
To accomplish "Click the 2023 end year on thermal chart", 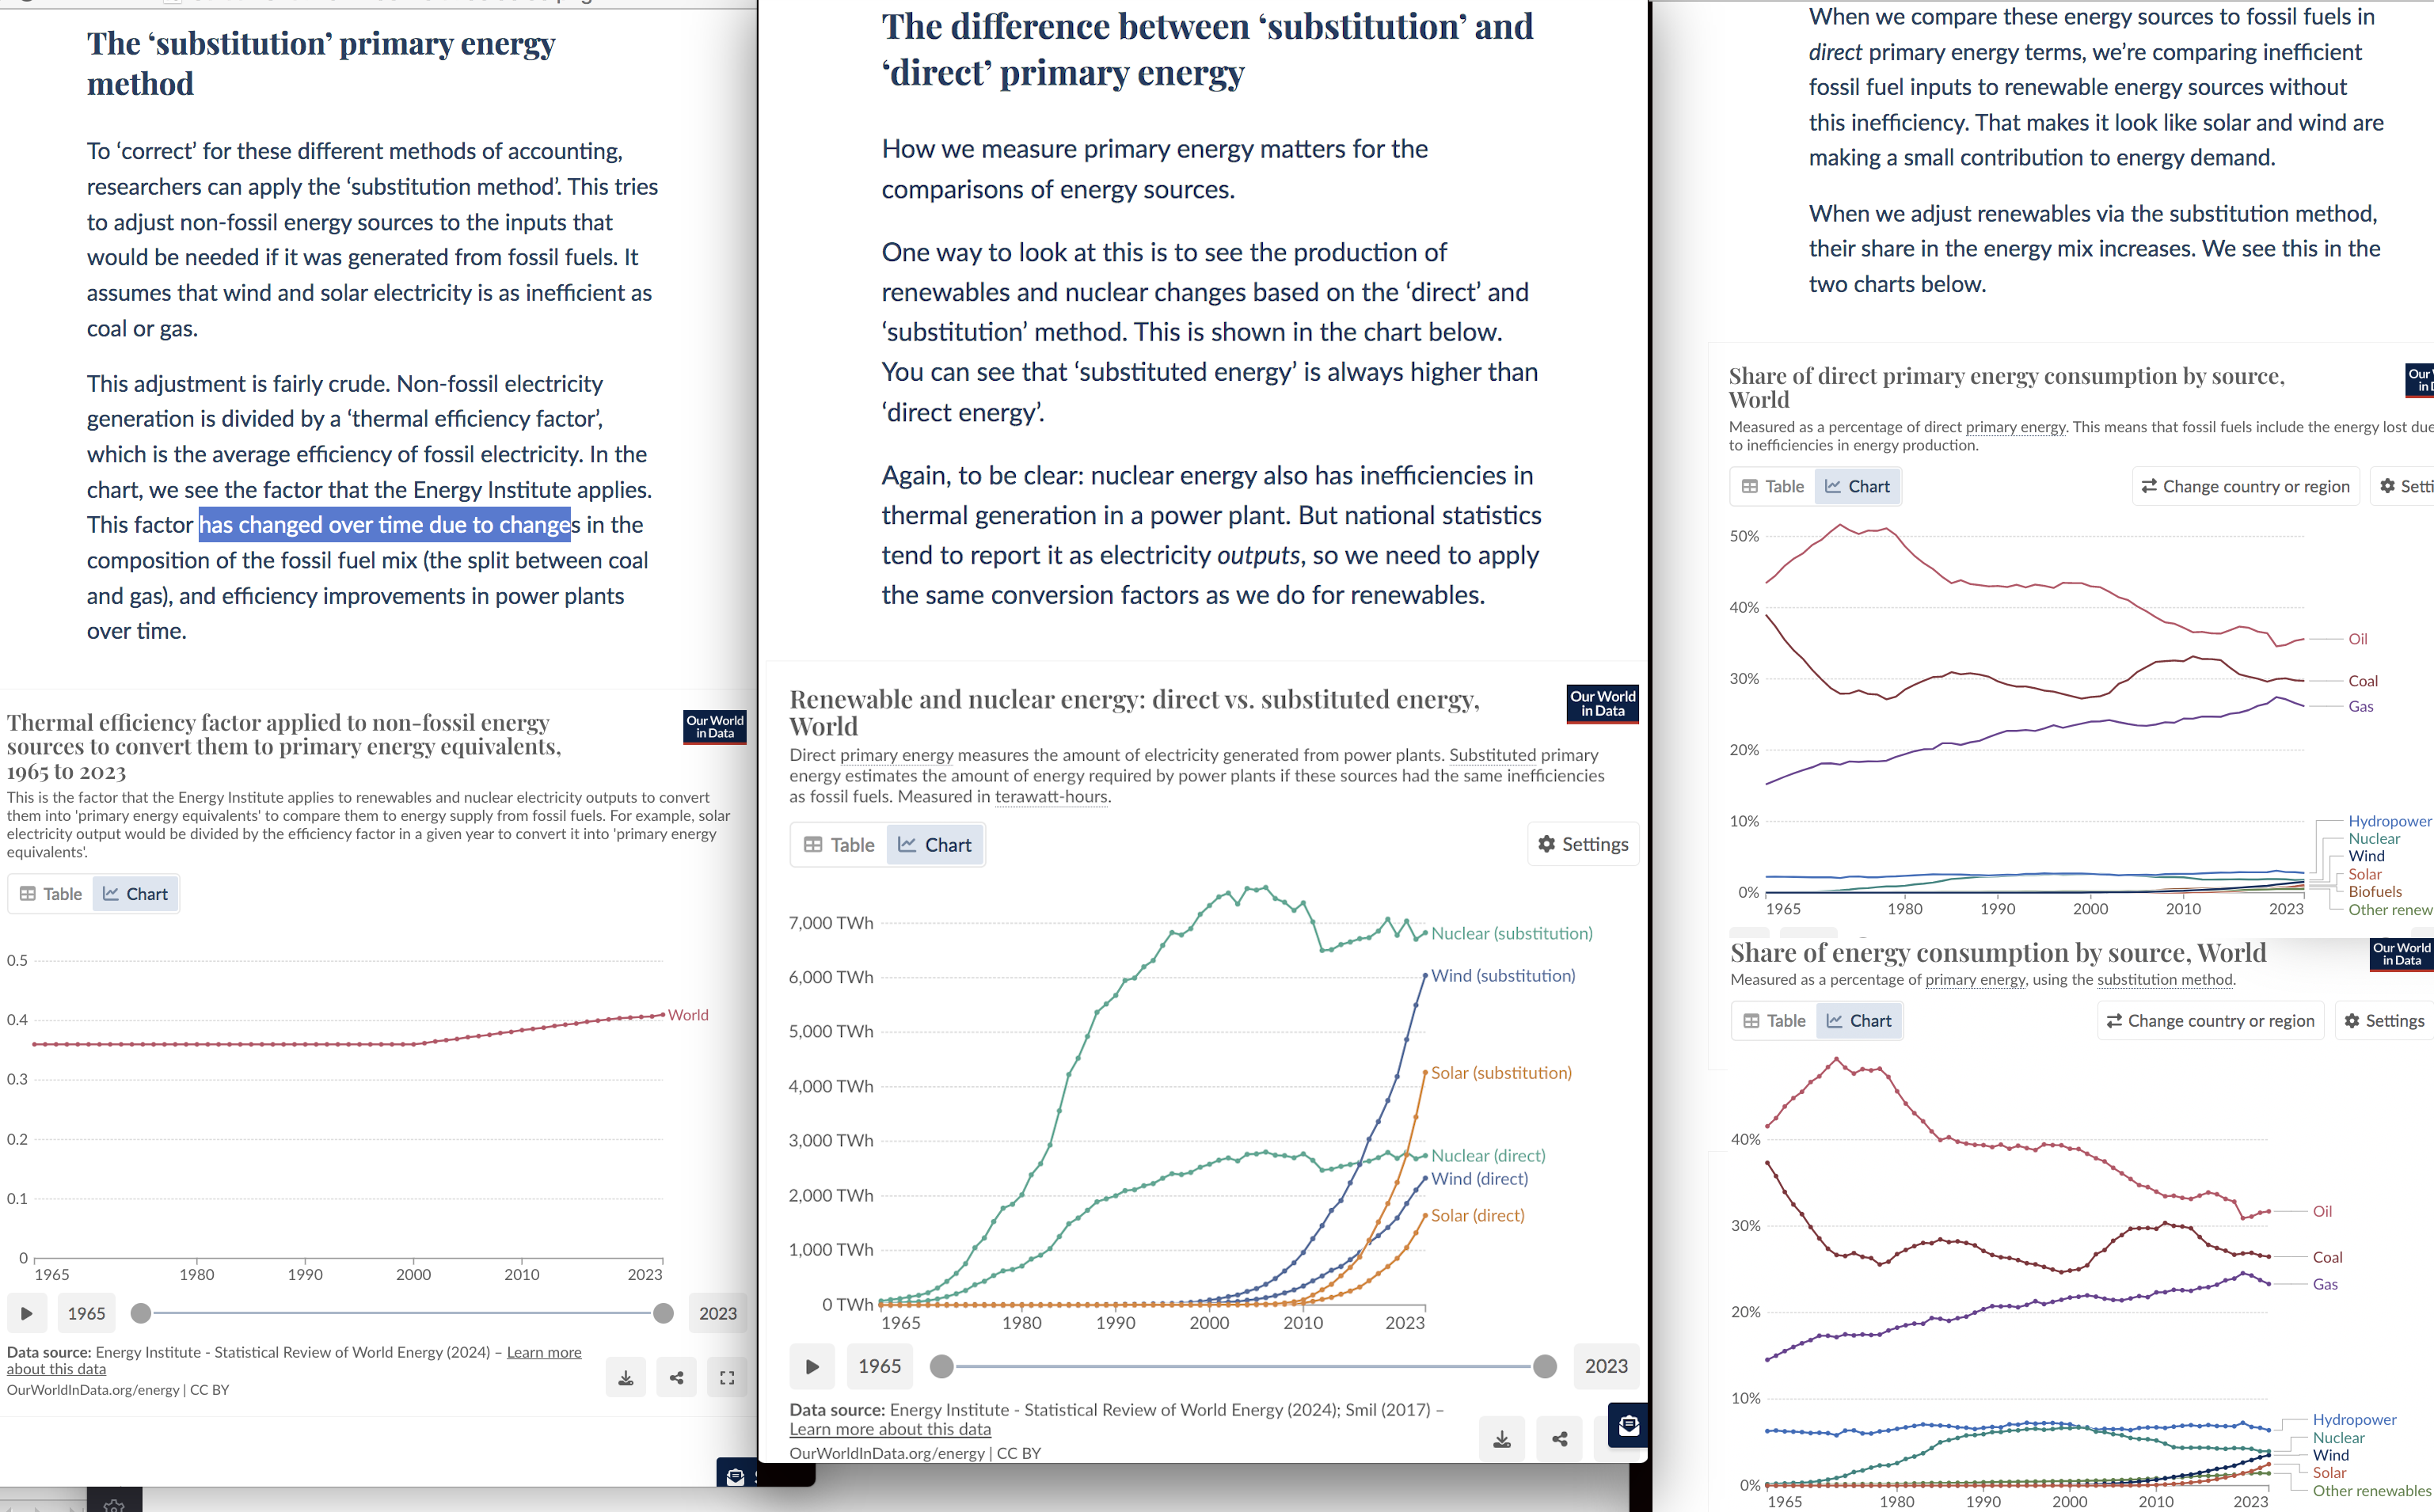I will [718, 1313].
